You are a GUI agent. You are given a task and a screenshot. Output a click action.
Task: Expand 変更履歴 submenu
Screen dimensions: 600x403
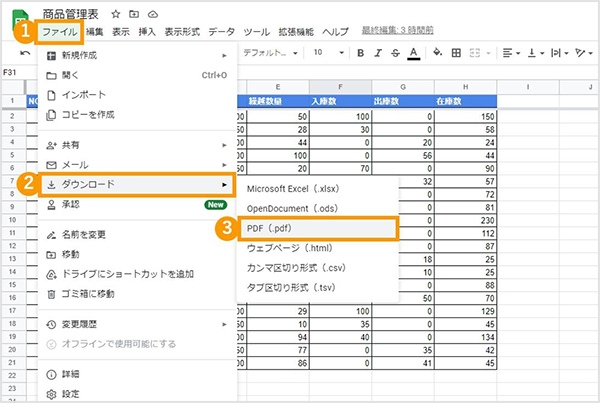pos(137,324)
